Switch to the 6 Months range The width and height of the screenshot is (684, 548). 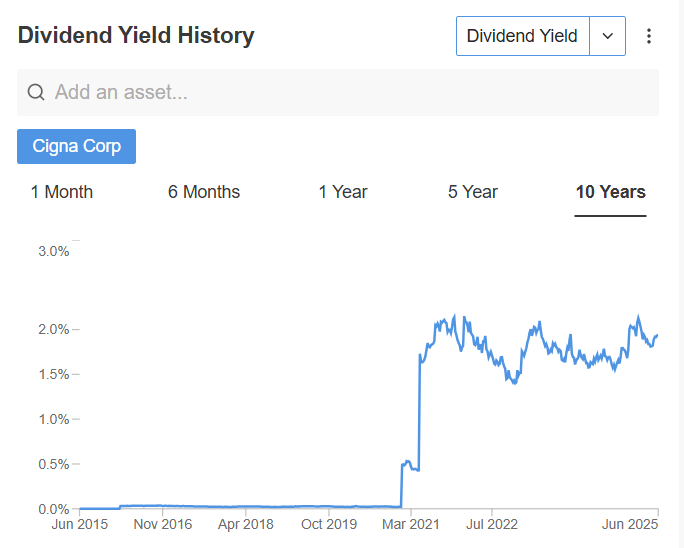tap(204, 192)
